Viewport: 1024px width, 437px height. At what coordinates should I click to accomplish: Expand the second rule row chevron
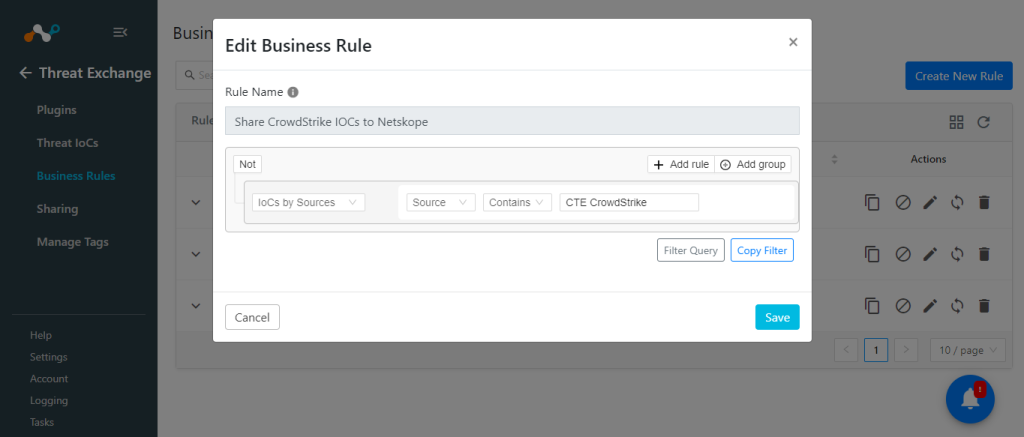[195, 254]
